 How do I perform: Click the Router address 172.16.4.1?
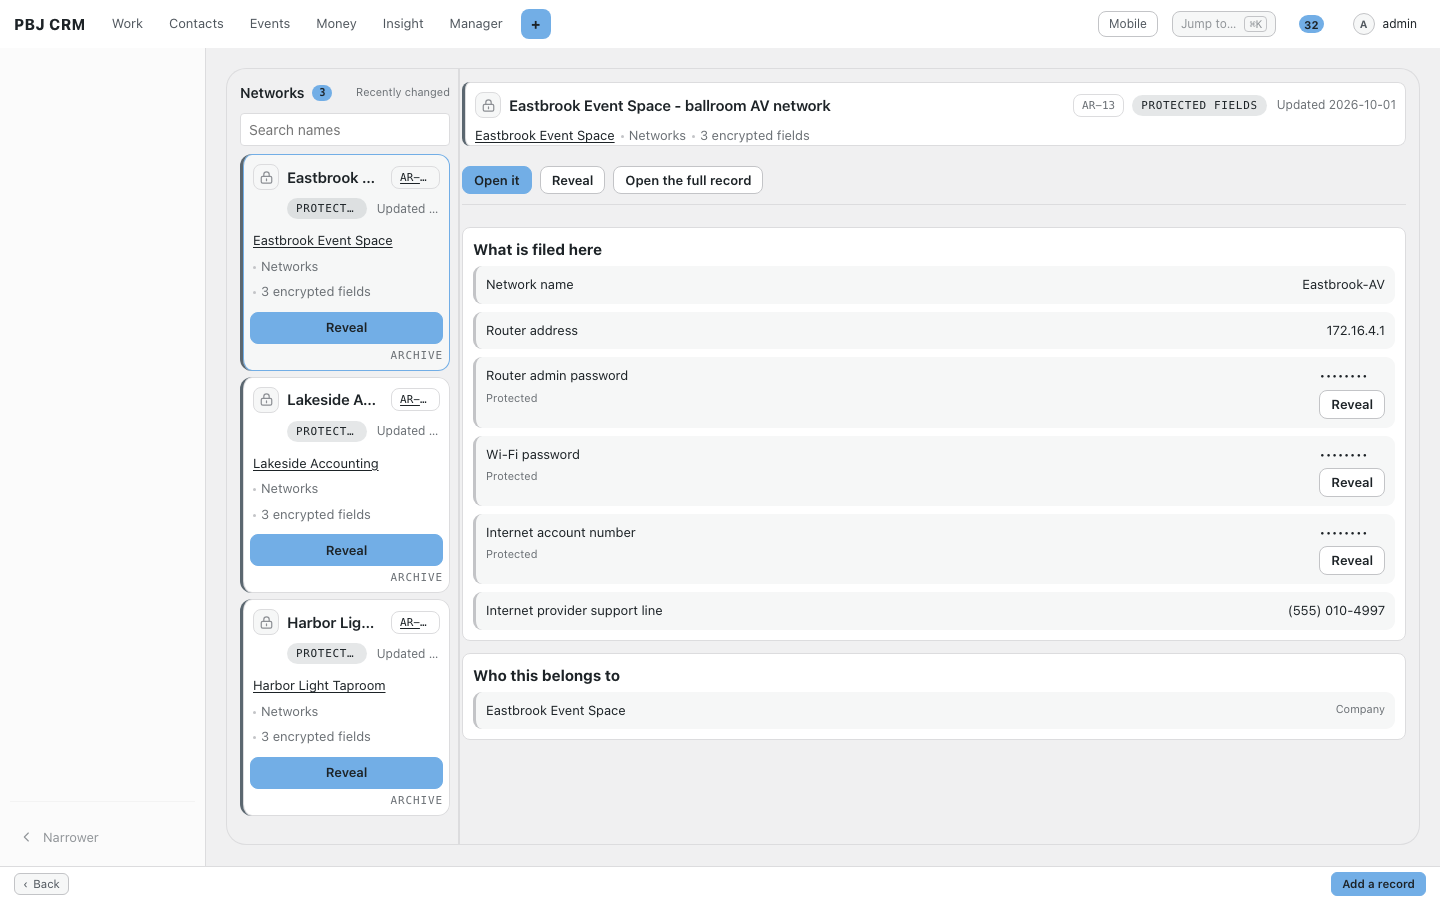pos(1355,331)
